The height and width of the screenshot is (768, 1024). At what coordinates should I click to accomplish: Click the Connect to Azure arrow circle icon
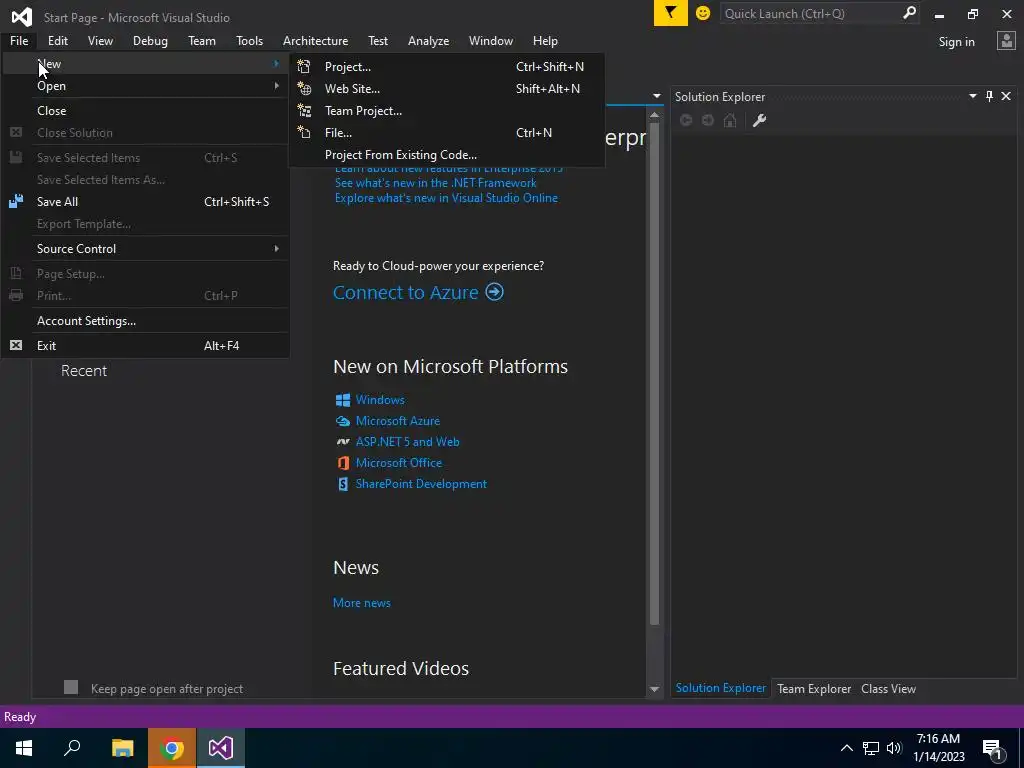494,292
